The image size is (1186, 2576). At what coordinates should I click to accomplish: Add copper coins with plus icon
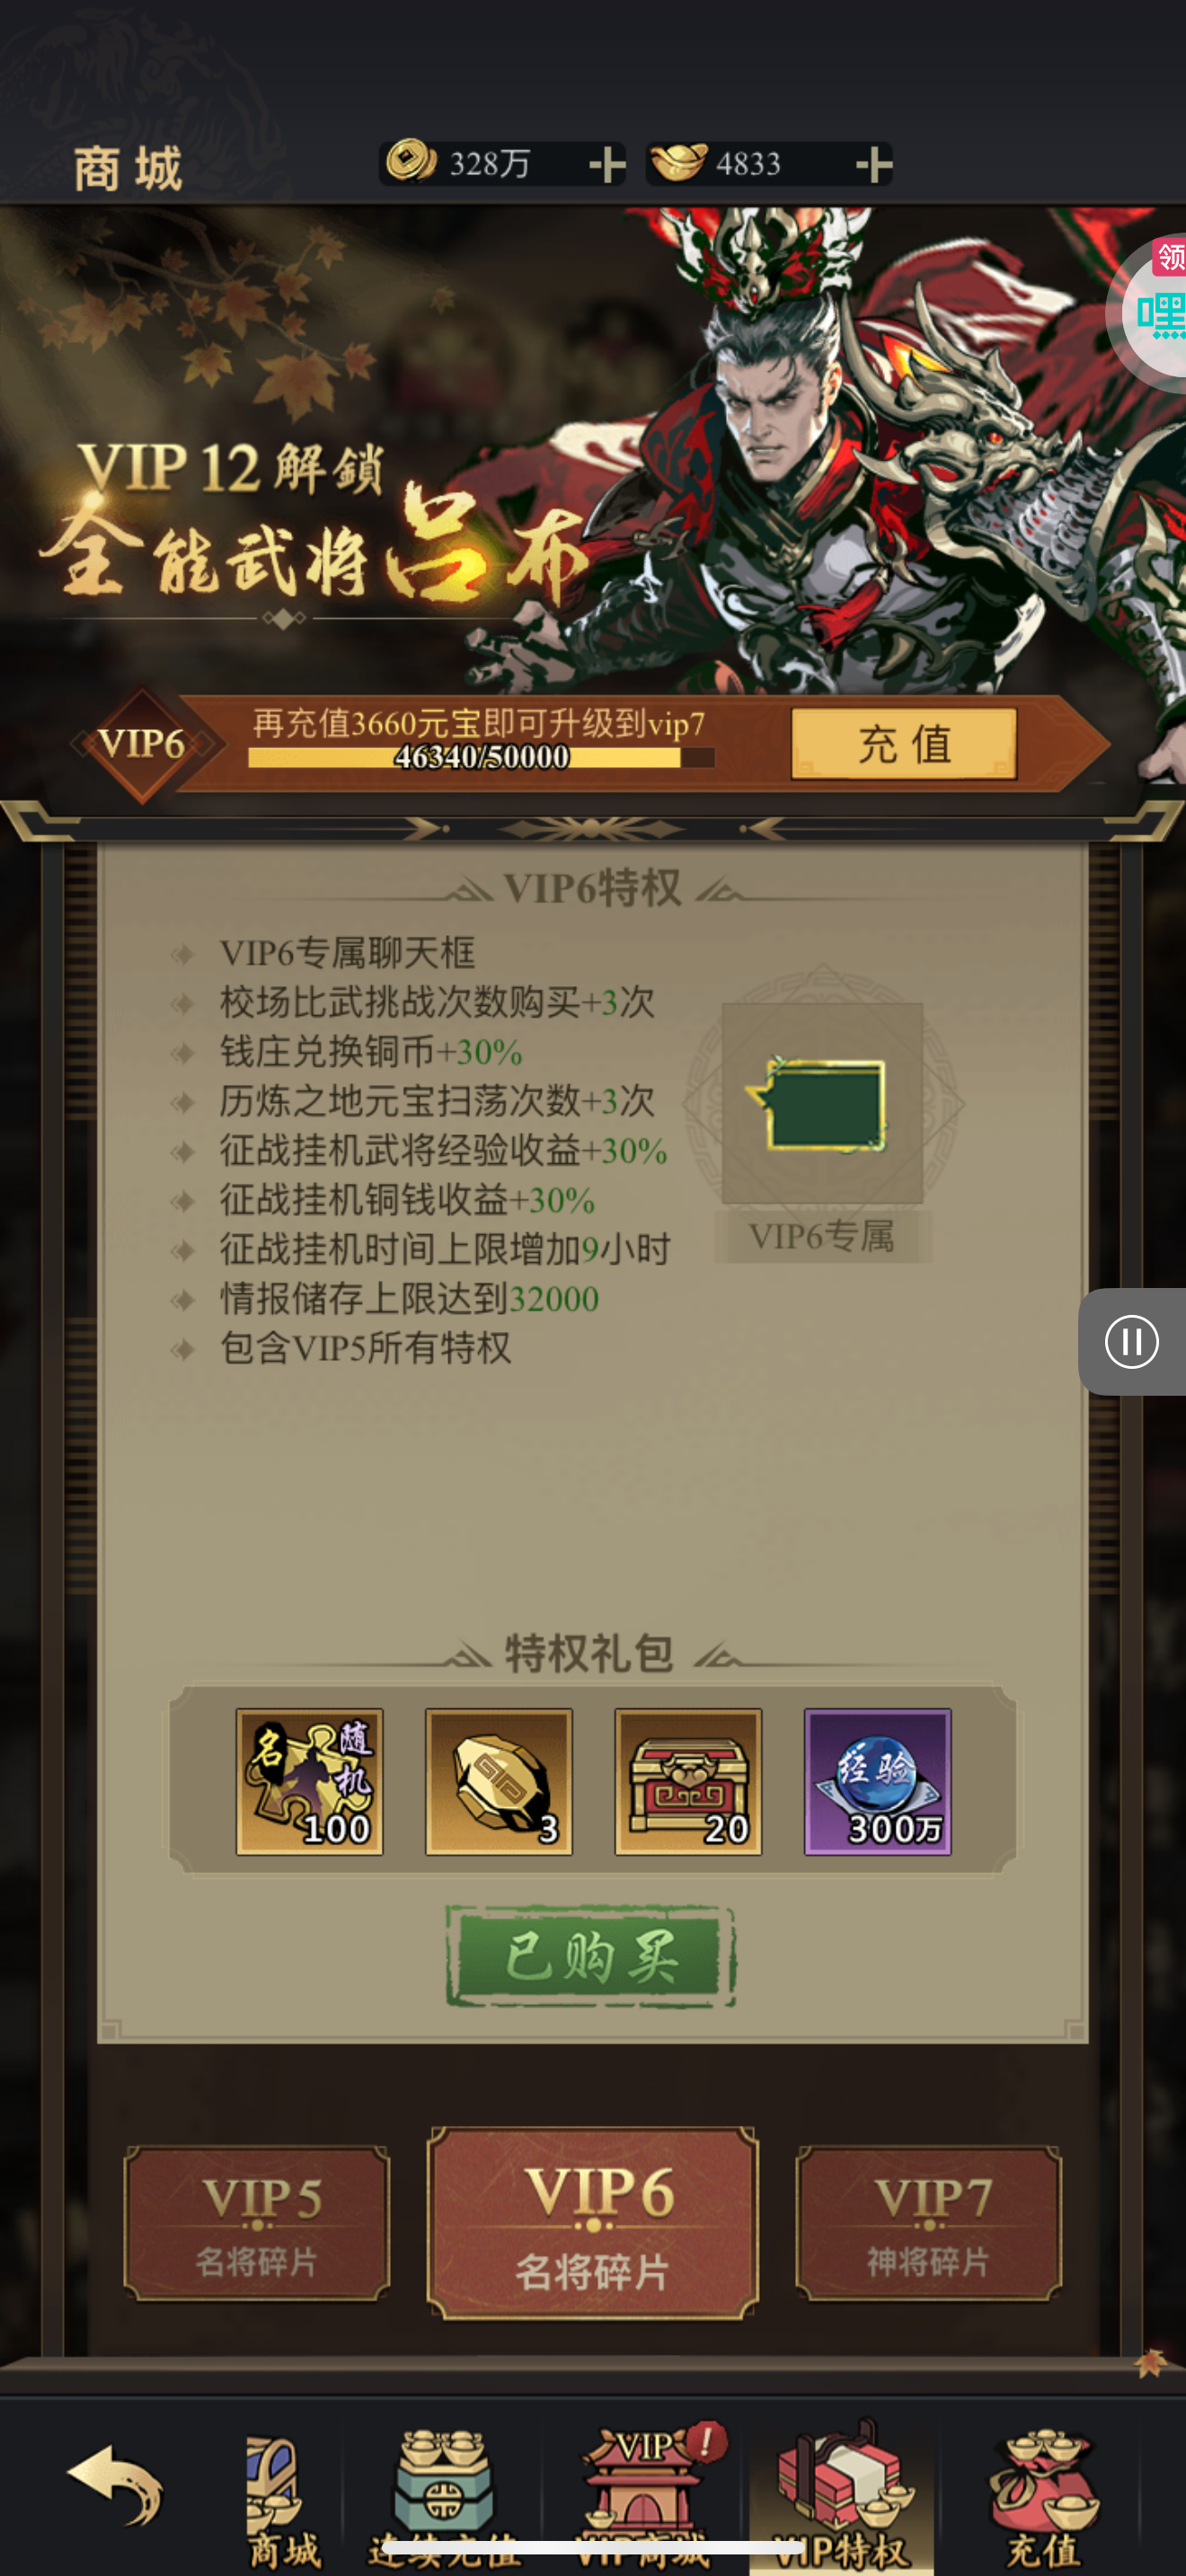(x=606, y=164)
